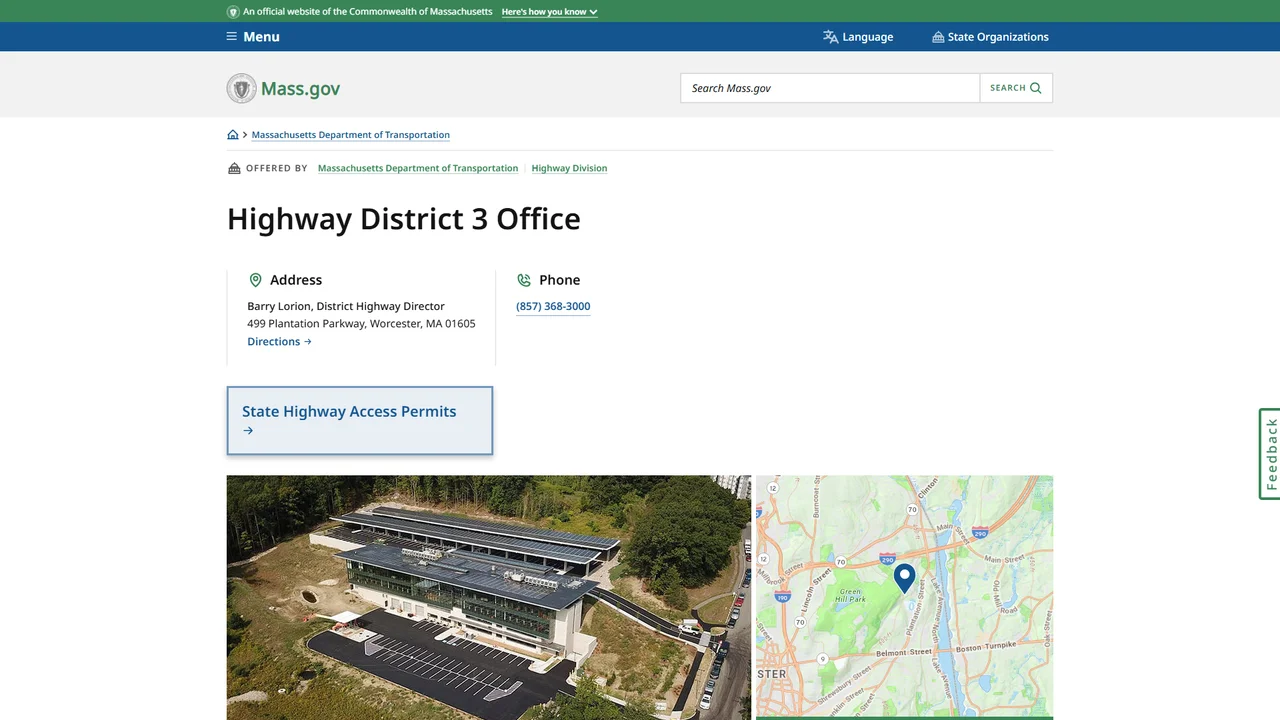Screen dimensions: 1280x720
Task: Click the Highway District 3 Office heading
Action: 404,219
